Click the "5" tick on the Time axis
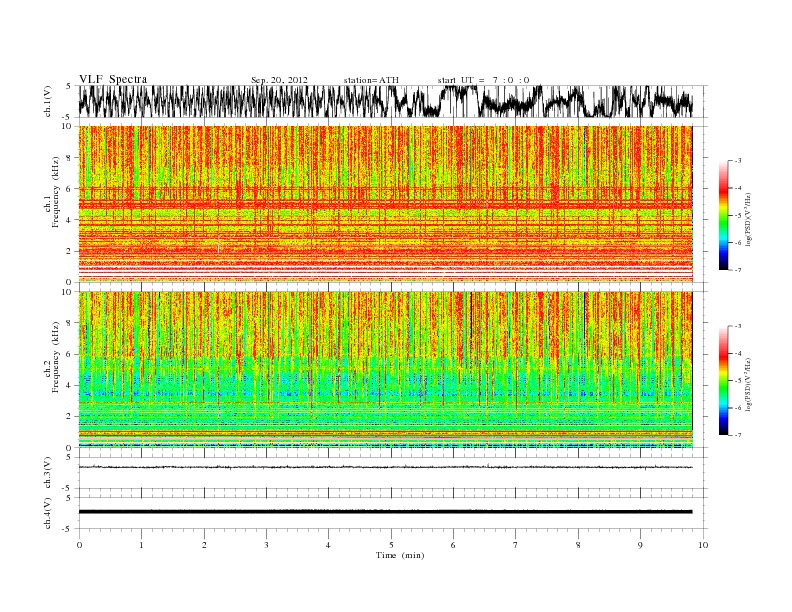Viewport: 792px width, 612px height. (x=391, y=545)
